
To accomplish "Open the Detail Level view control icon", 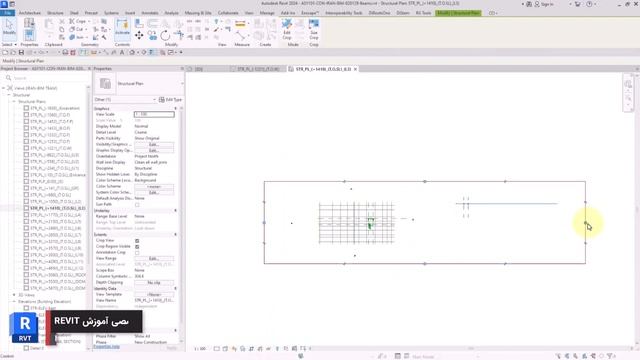I will click(217, 349).
